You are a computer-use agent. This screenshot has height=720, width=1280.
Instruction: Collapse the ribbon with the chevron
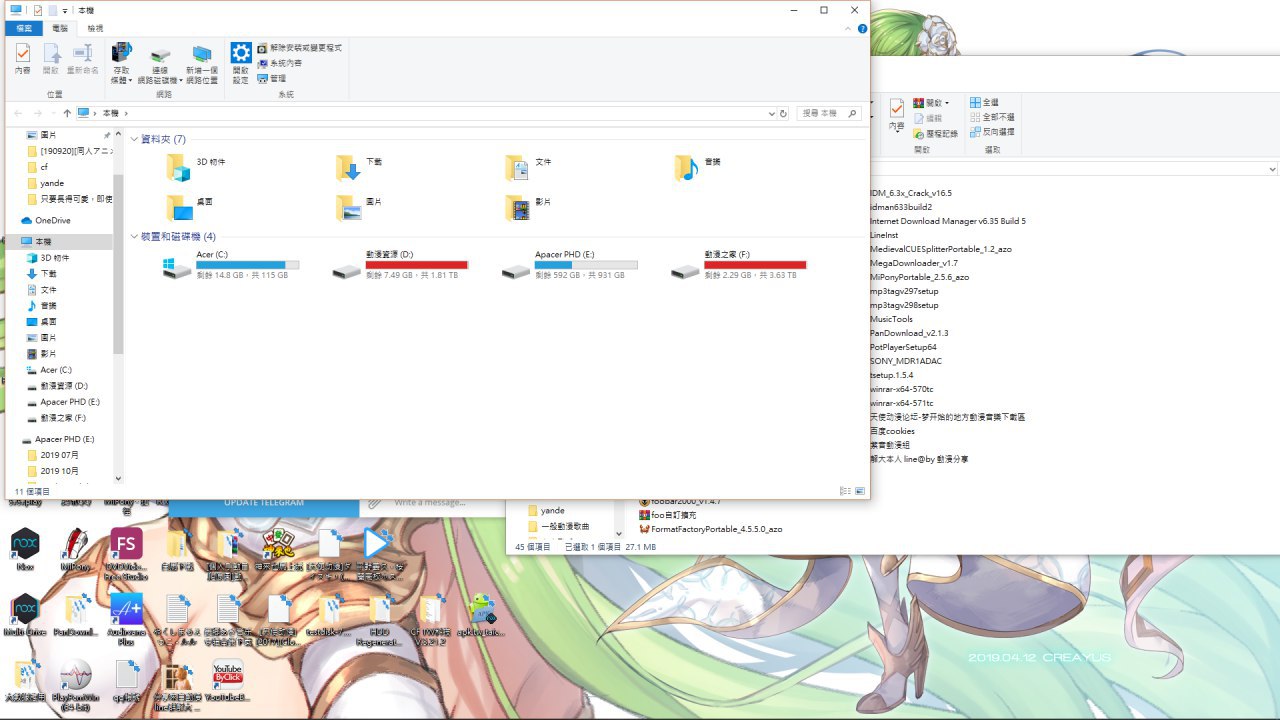pos(849,29)
